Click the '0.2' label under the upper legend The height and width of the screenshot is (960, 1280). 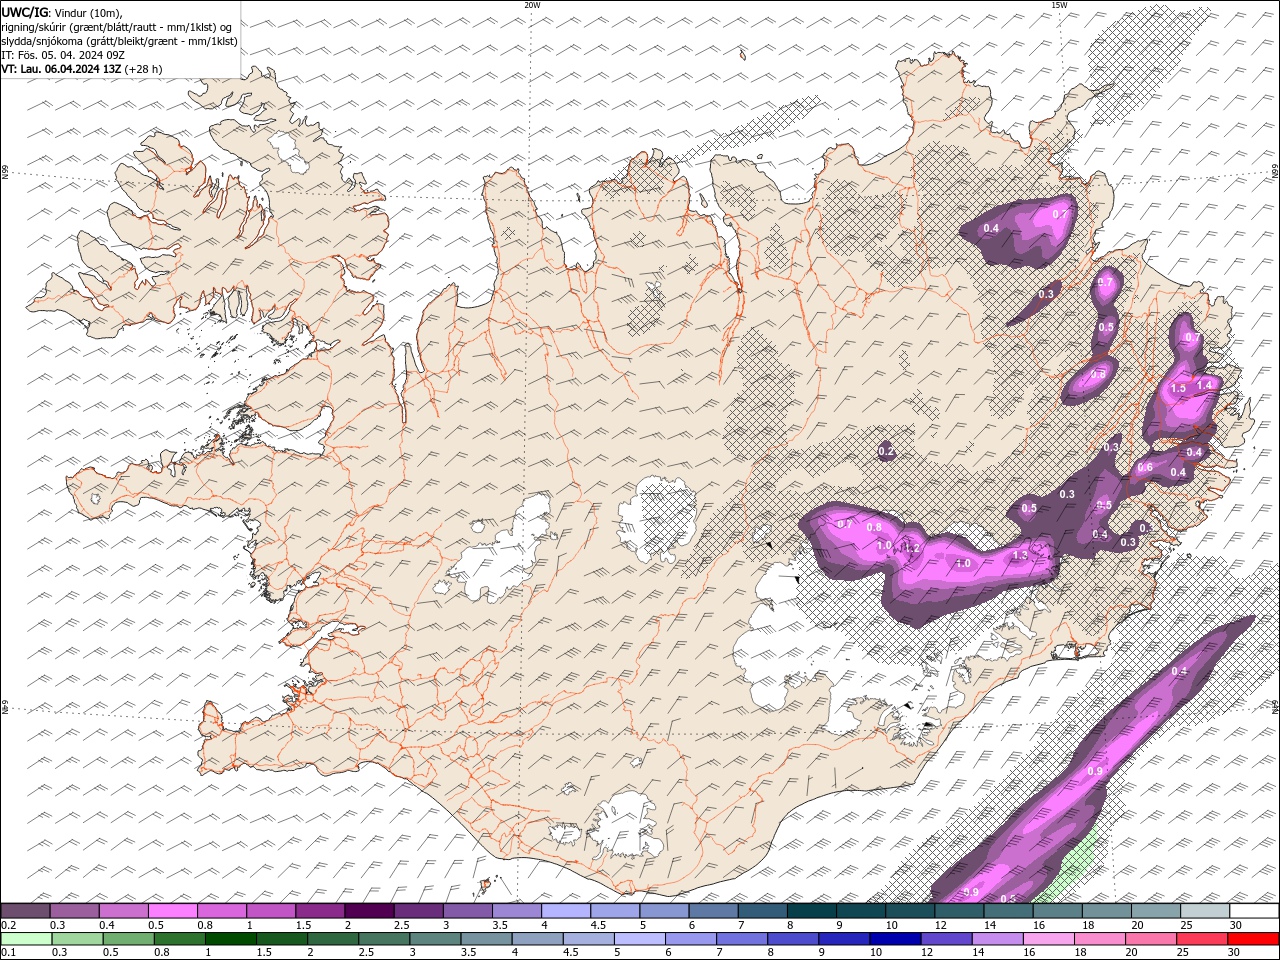tap(8, 925)
